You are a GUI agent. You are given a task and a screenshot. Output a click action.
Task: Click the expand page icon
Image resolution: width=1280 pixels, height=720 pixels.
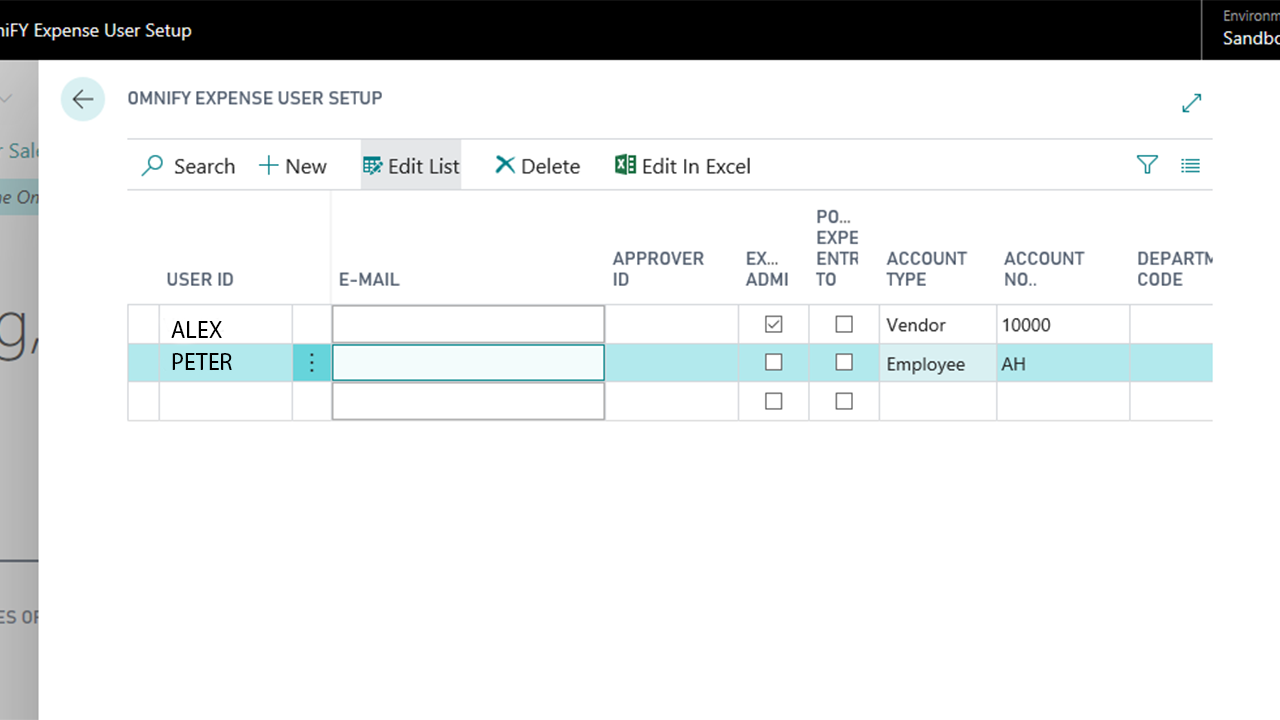(x=1191, y=102)
